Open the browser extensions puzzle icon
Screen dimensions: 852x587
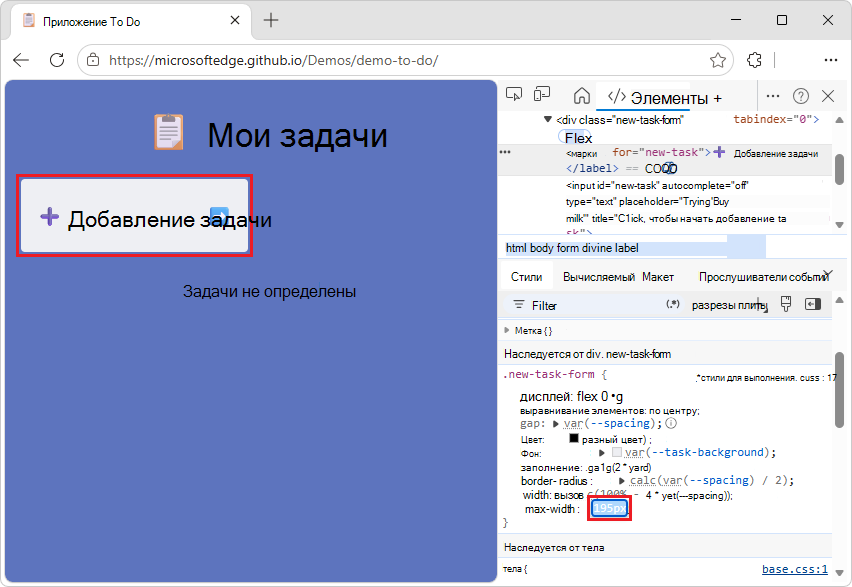pyautogui.click(x=754, y=60)
